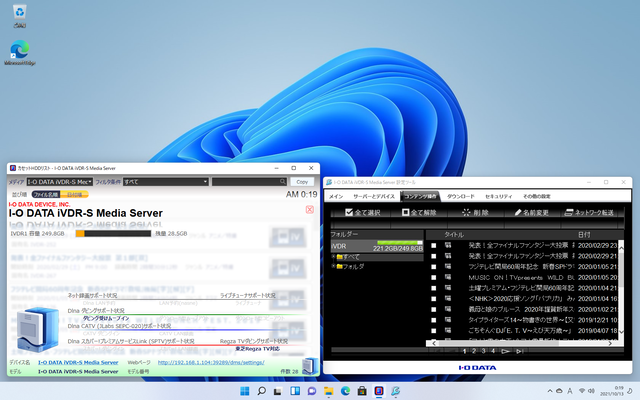Open the メディア device dropdown
Image resolution: width=640 pixels, height=400 pixels.
pos(60,182)
